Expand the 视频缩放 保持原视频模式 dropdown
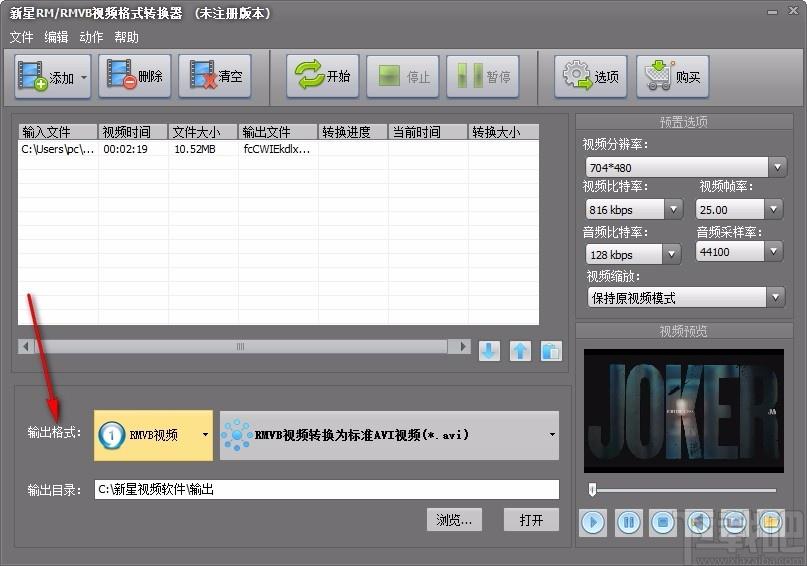 (x=775, y=297)
